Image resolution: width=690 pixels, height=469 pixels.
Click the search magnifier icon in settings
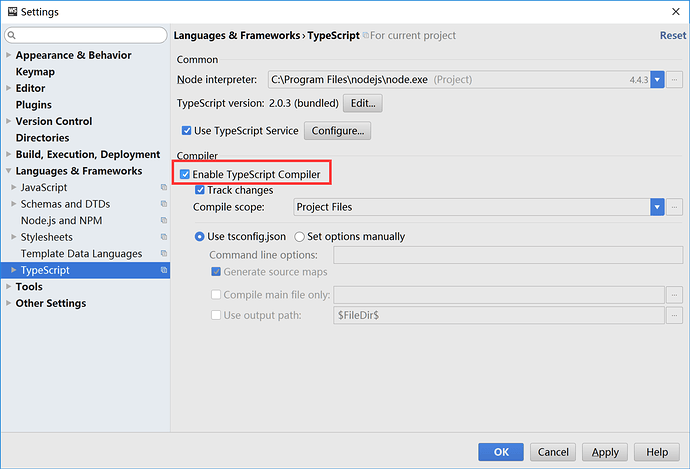[14, 36]
